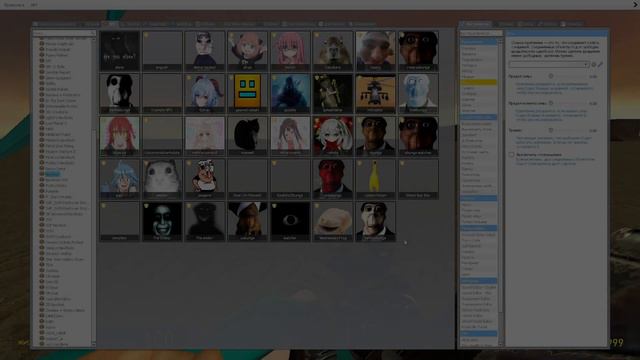This screenshot has width=640, height=360.
Task: Choose the brown-haired anime girl thumbnail
Action: 290,136
